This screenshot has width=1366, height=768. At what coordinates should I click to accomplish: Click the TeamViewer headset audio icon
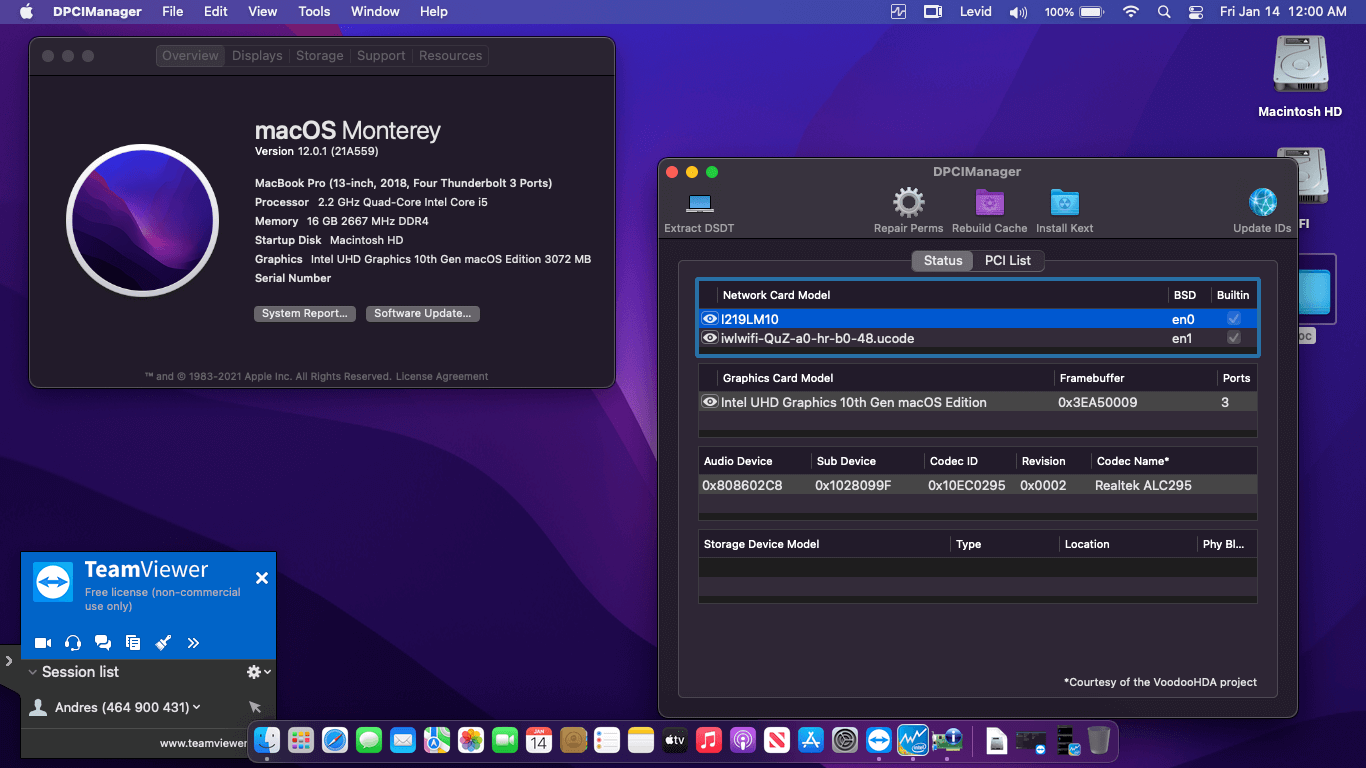[x=73, y=643]
